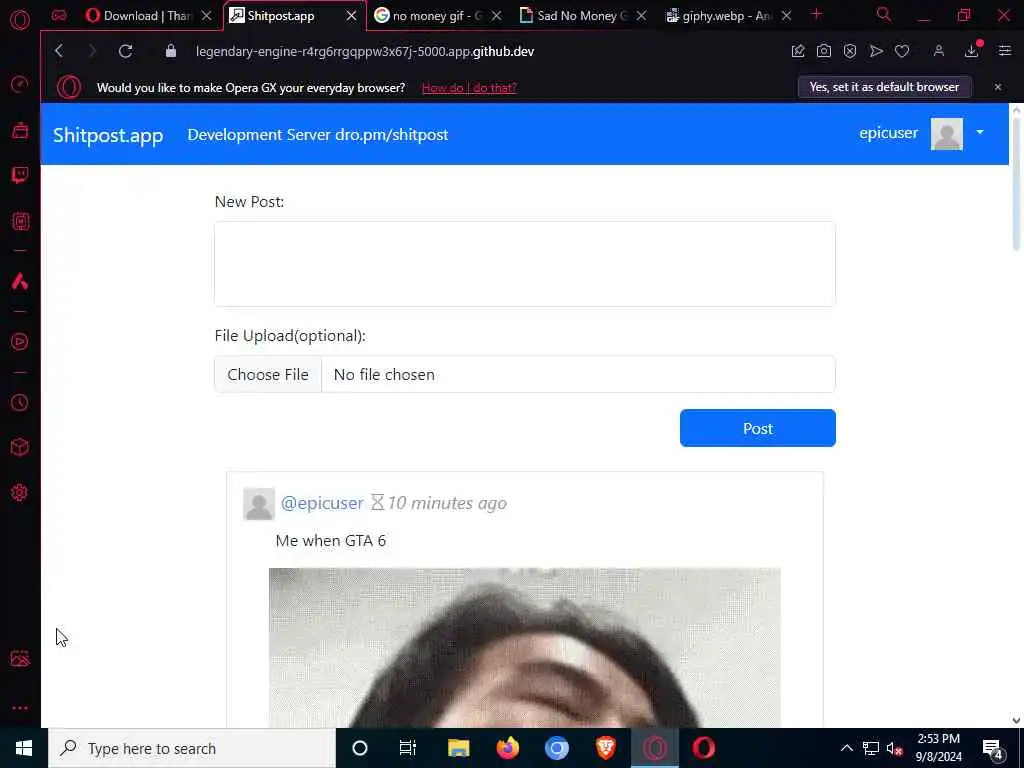
Task: Show hidden system tray icons
Action: click(846, 748)
